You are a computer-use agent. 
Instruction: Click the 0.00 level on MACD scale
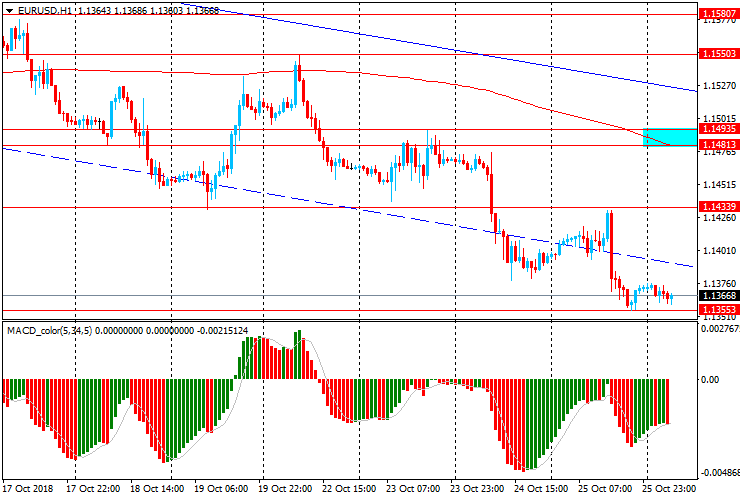click(710, 380)
